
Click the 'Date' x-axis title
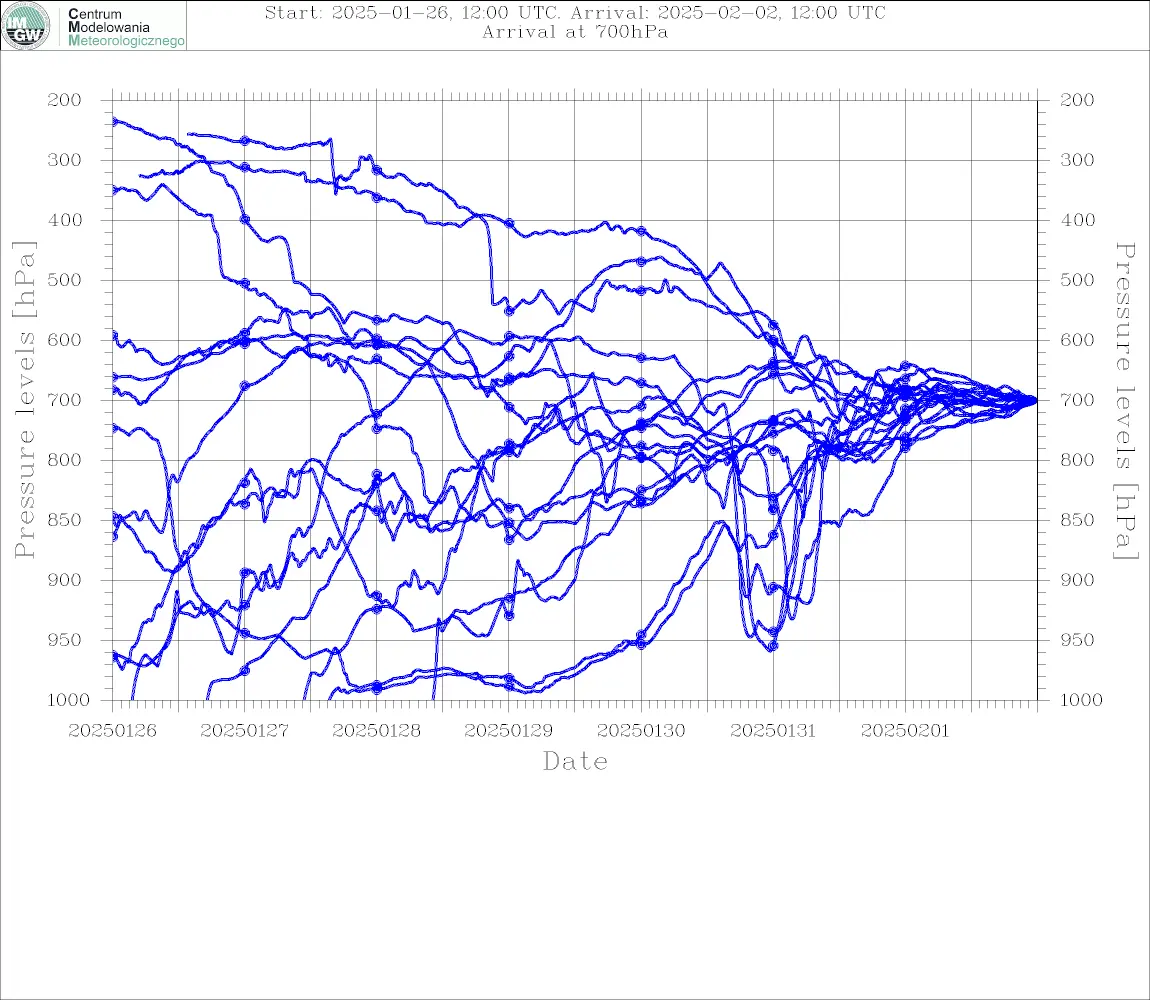pyautogui.click(x=576, y=761)
